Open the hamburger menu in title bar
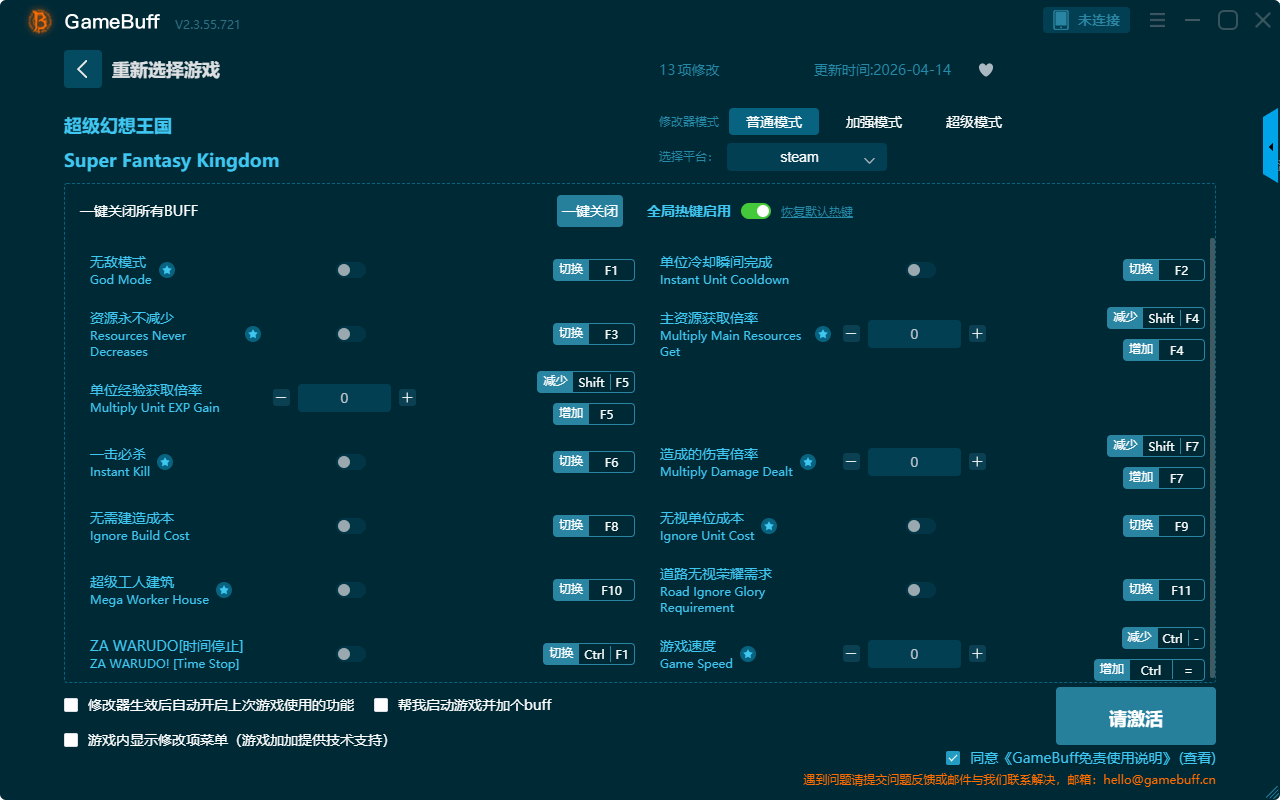Image resolution: width=1280 pixels, height=800 pixels. pos(1157,20)
